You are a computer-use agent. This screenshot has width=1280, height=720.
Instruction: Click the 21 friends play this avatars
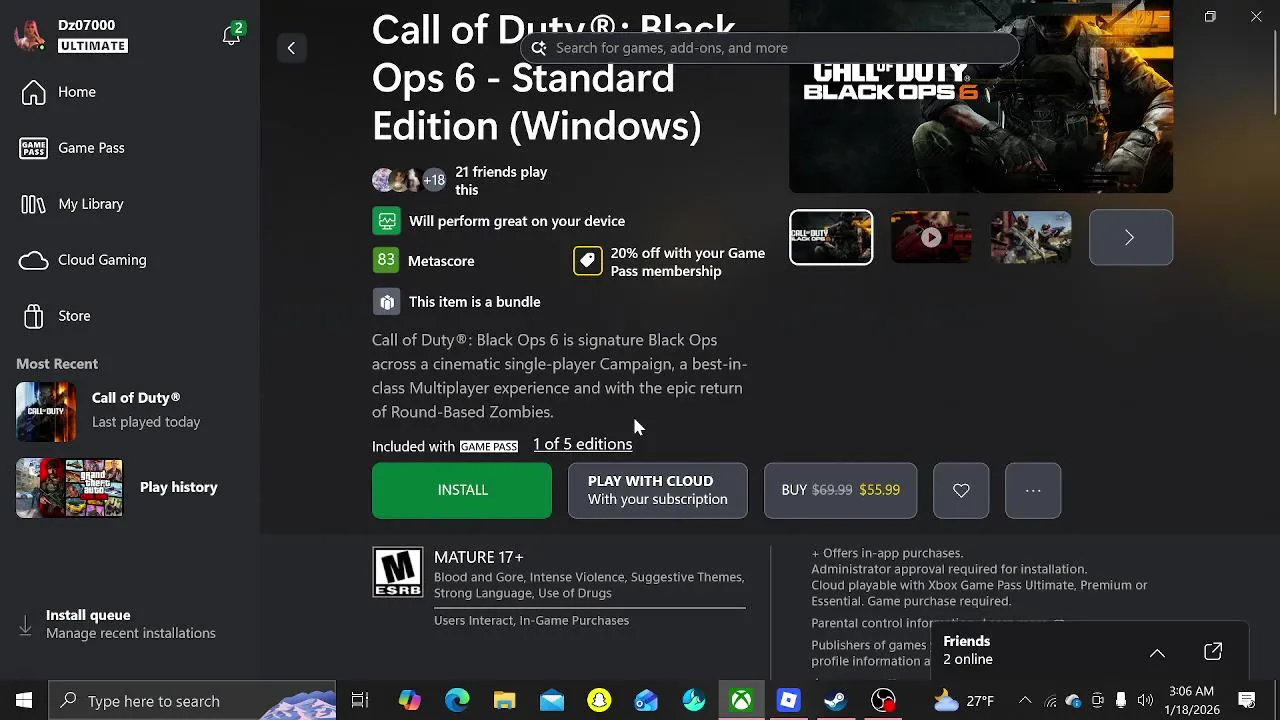[409, 180]
